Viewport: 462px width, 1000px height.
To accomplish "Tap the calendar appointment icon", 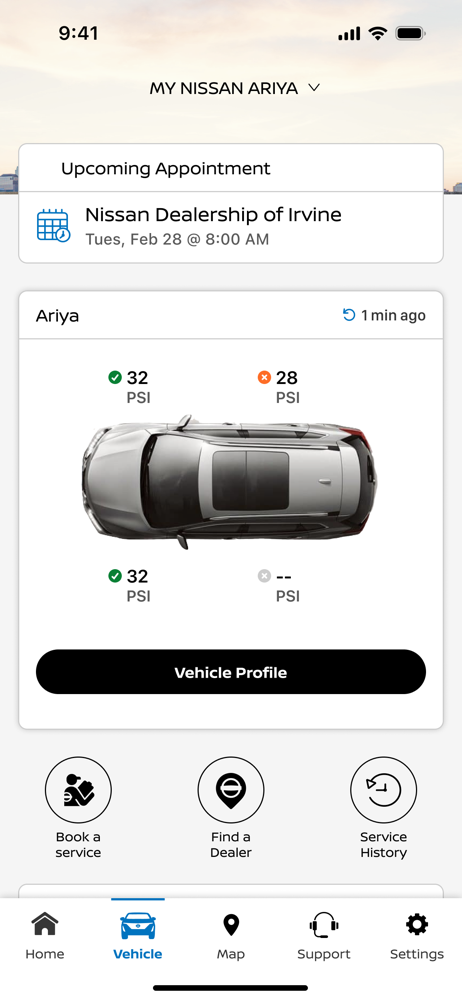I will pos(53,226).
